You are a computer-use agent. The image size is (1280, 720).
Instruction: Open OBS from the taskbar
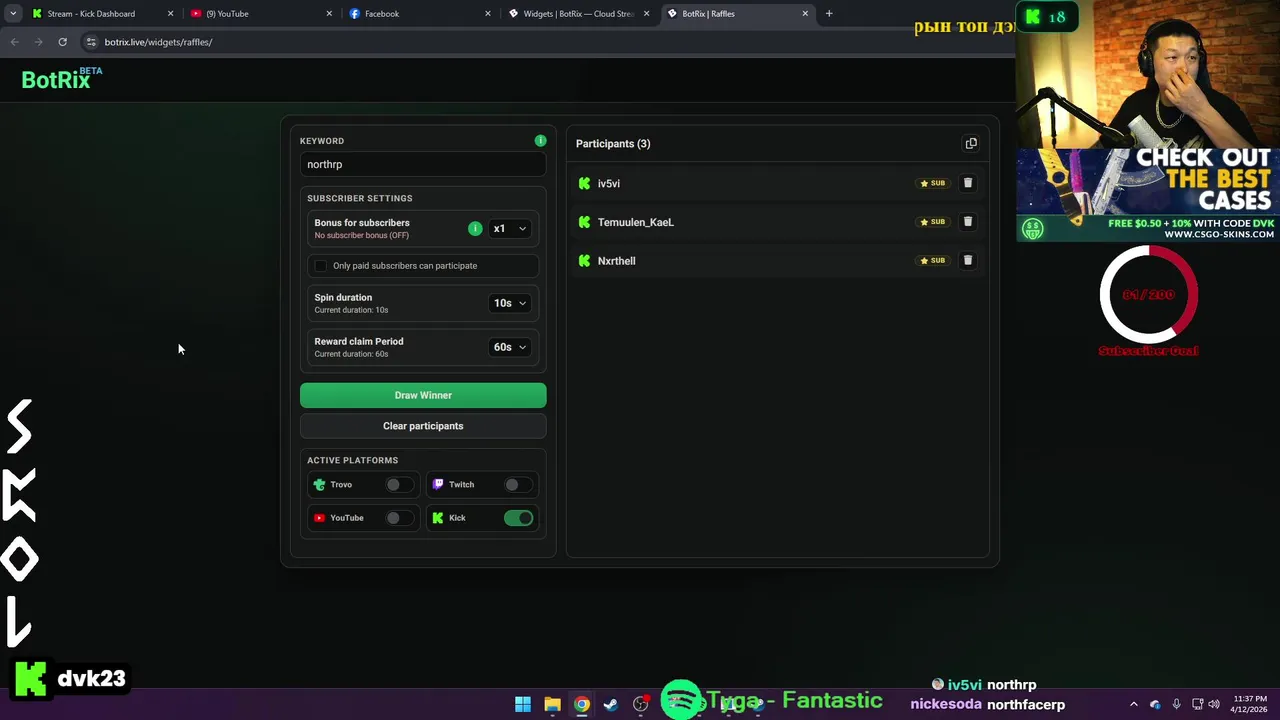[x=641, y=704]
